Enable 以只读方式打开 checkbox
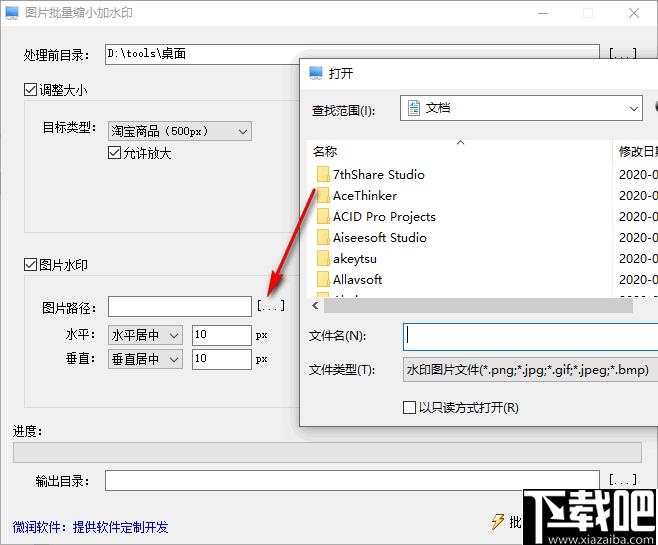This screenshot has height=545, width=658. click(409, 407)
